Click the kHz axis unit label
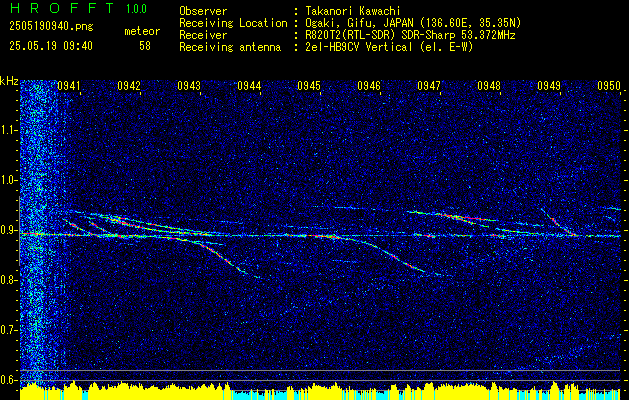The height and width of the screenshot is (400, 629). click(x=9, y=81)
